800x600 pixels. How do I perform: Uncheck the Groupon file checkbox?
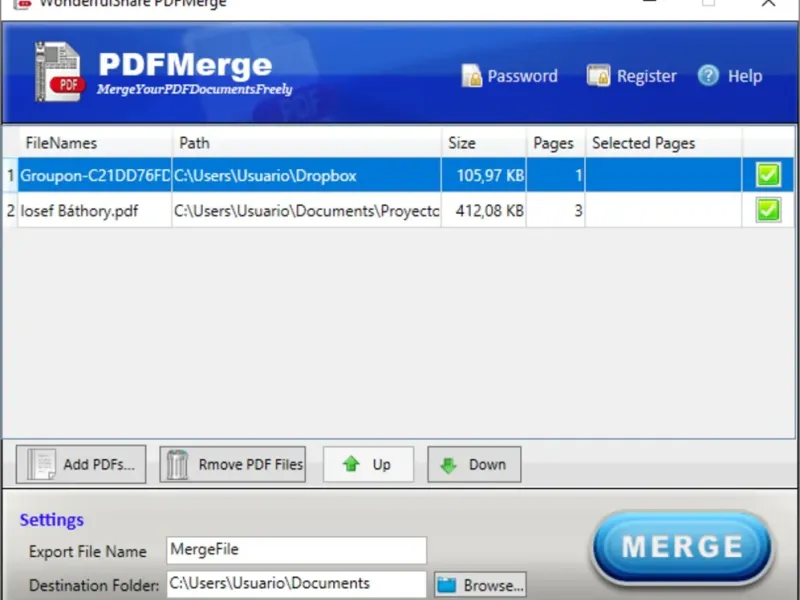[x=768, y=175]
